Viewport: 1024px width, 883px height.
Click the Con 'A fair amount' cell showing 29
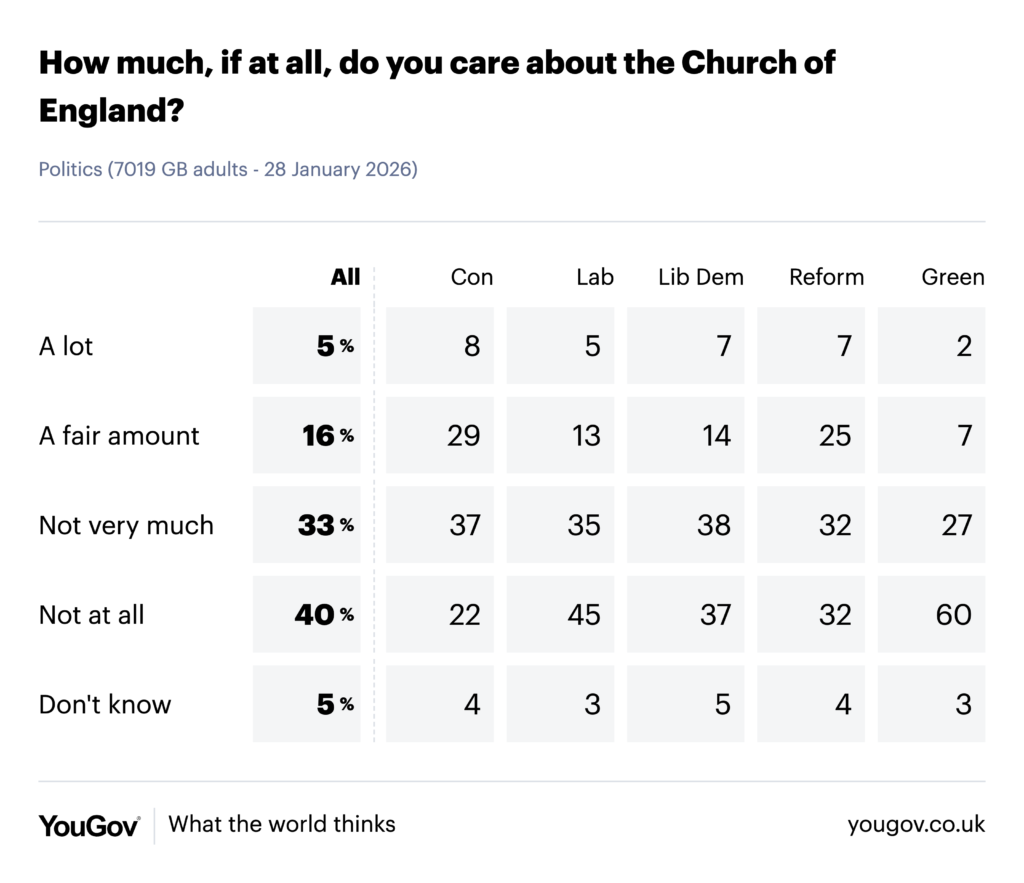point(440,436)
